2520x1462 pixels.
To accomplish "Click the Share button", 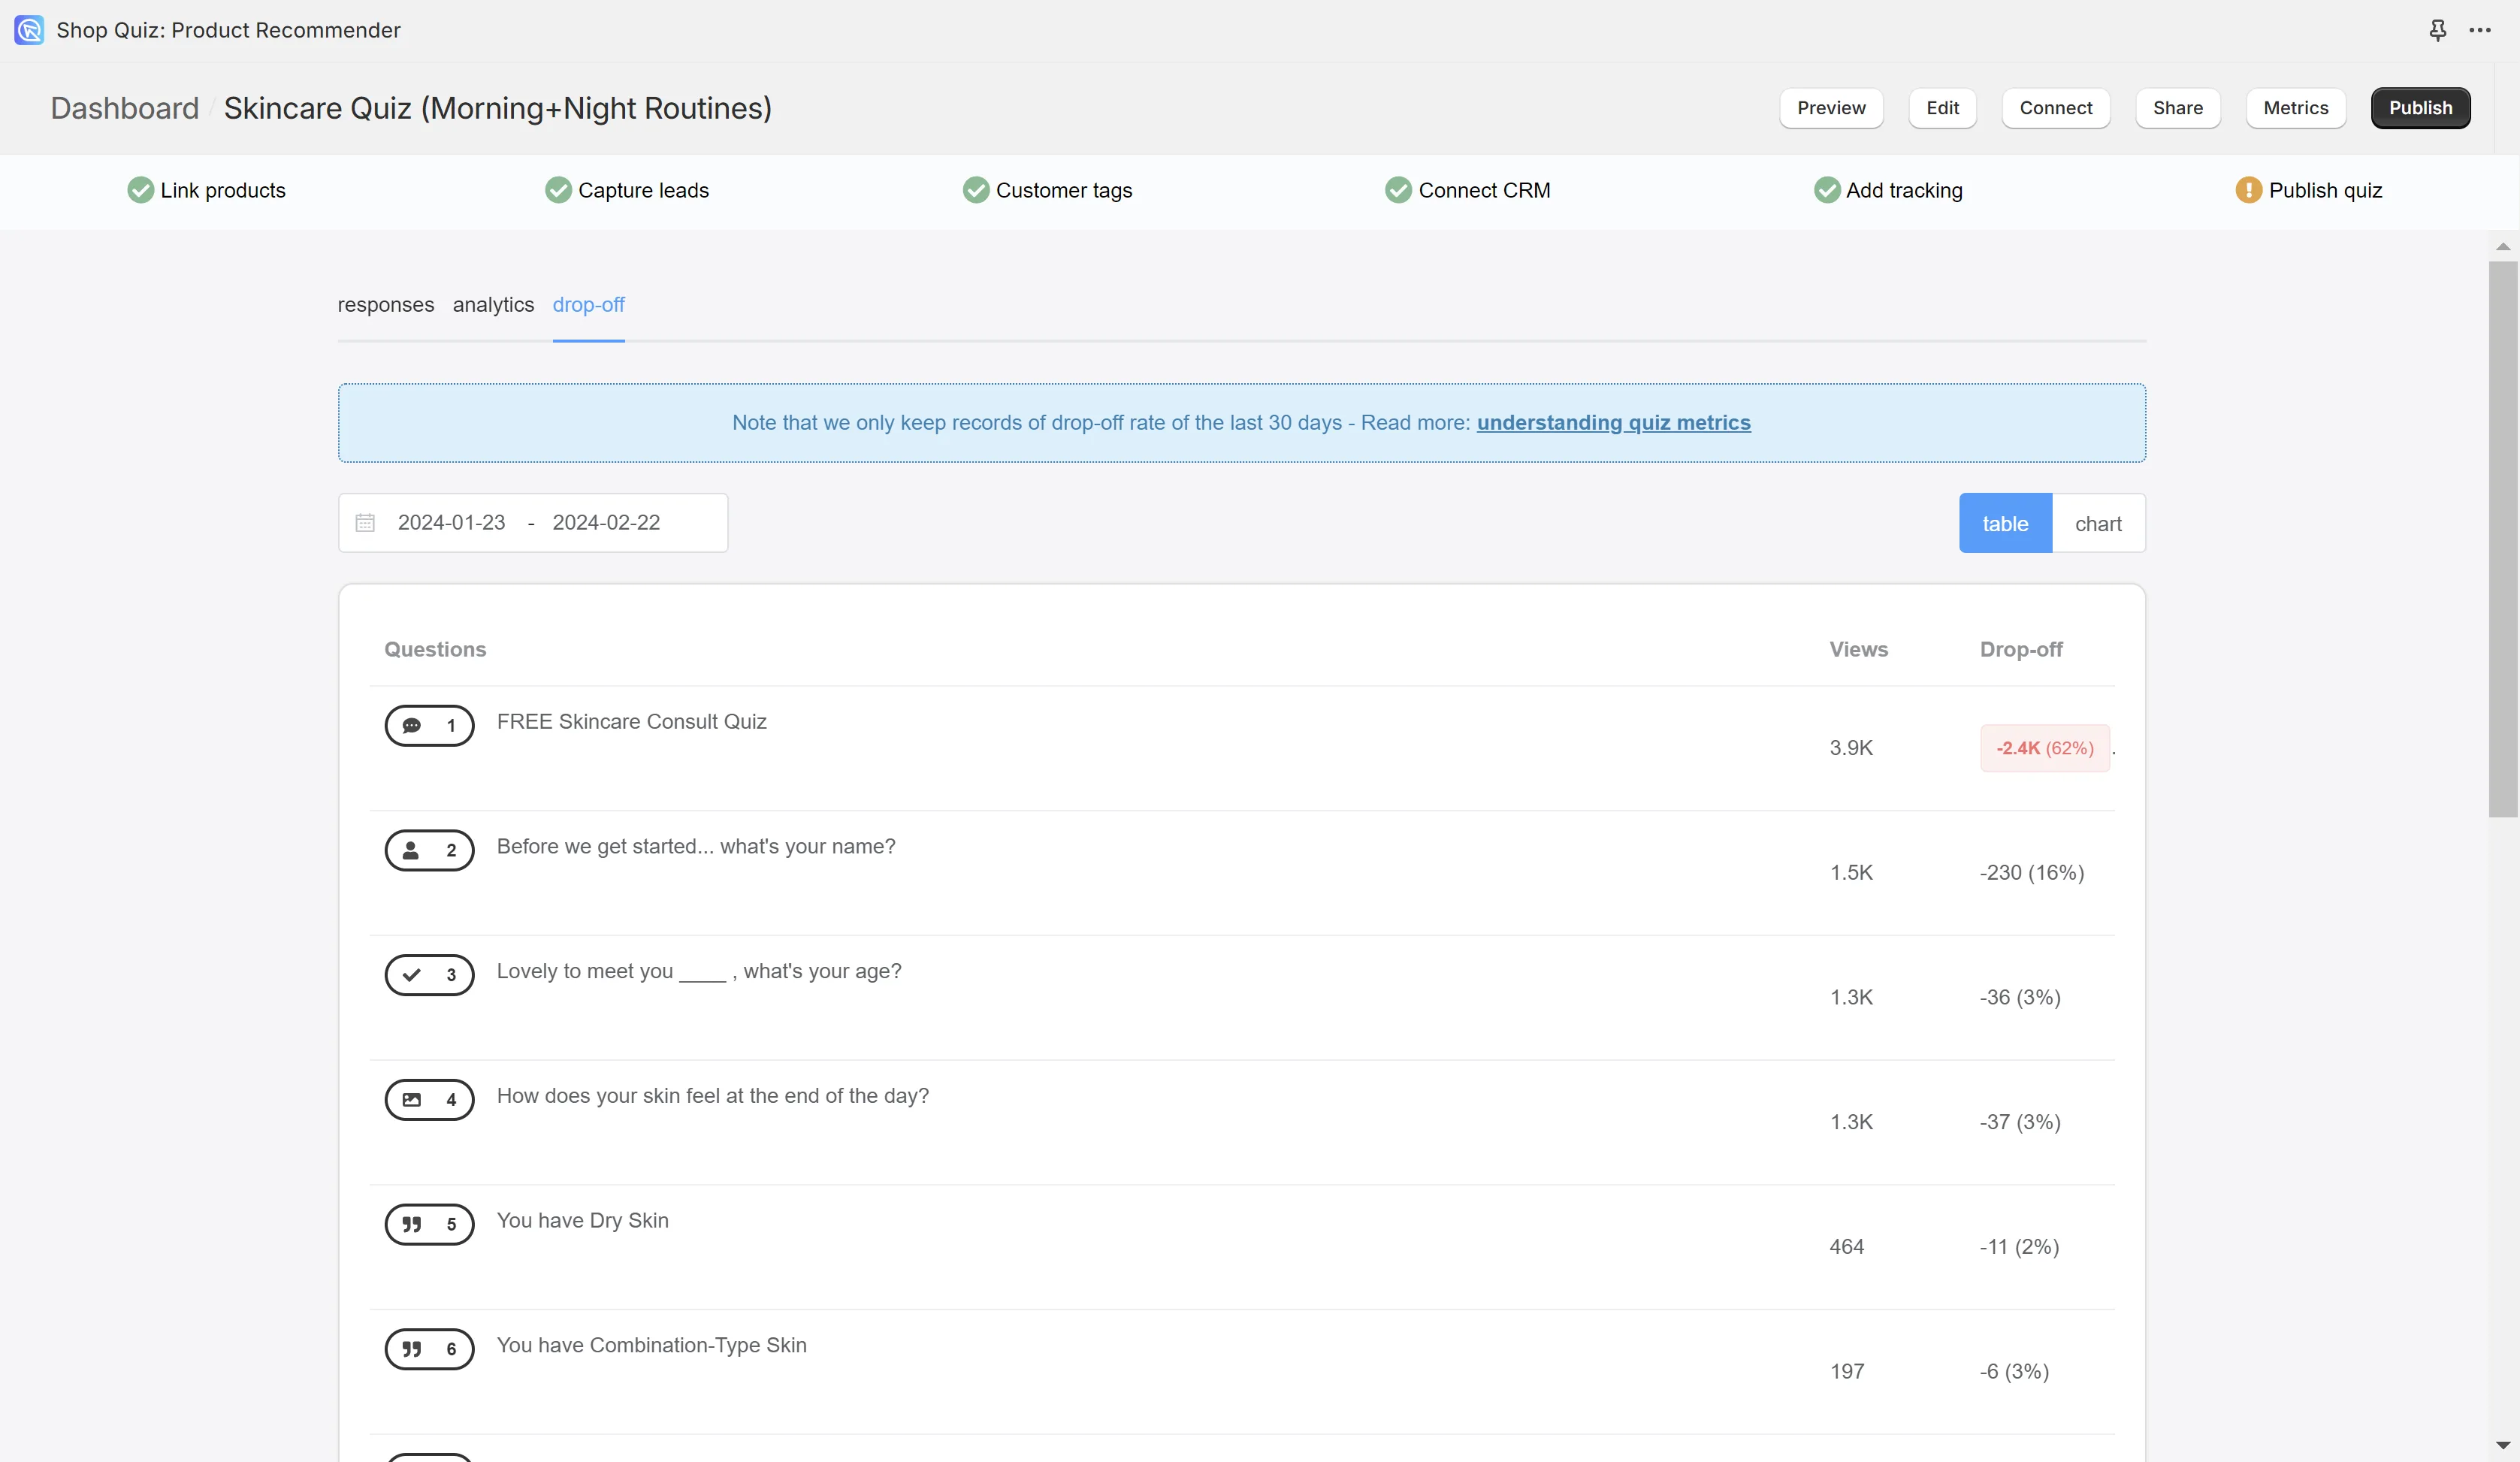I will coord(2178,108).
